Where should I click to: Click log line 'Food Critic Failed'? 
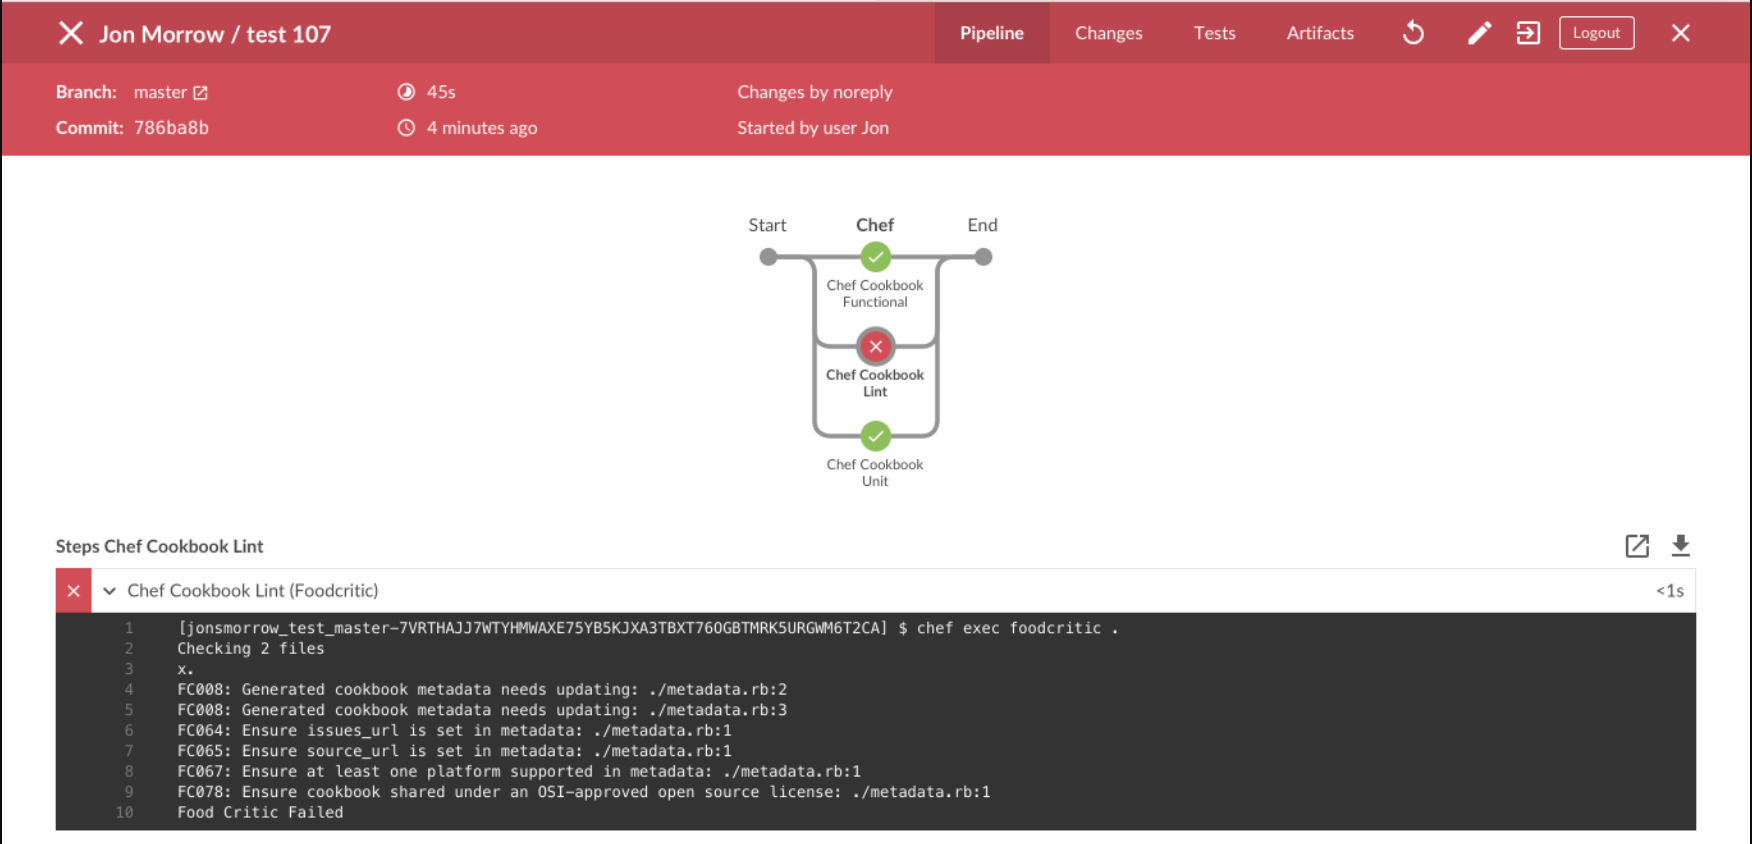coord(260,812)
